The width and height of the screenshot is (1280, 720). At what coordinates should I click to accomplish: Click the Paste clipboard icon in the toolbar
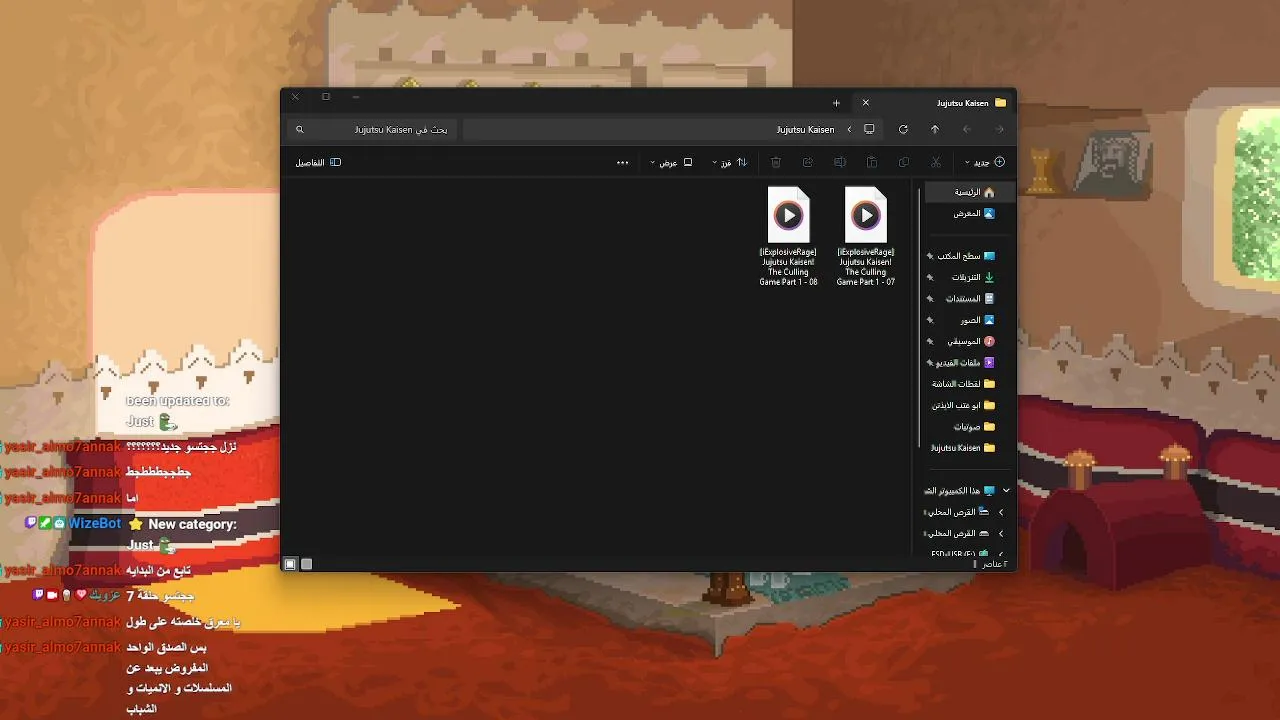click(872, 162)
